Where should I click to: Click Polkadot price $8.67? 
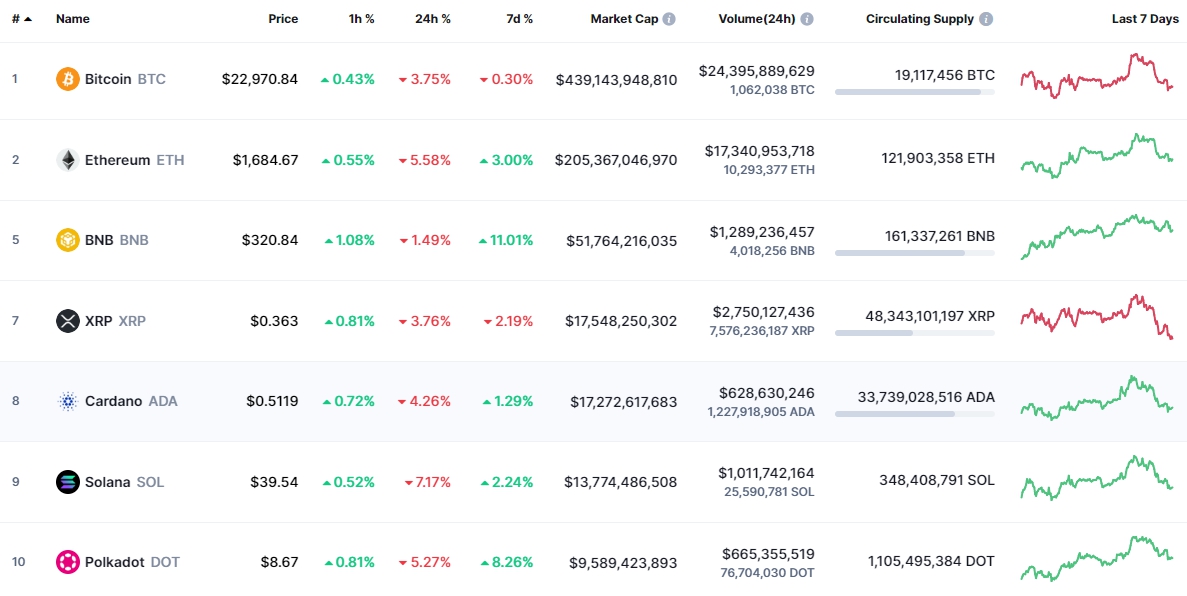tap(278, 562)
